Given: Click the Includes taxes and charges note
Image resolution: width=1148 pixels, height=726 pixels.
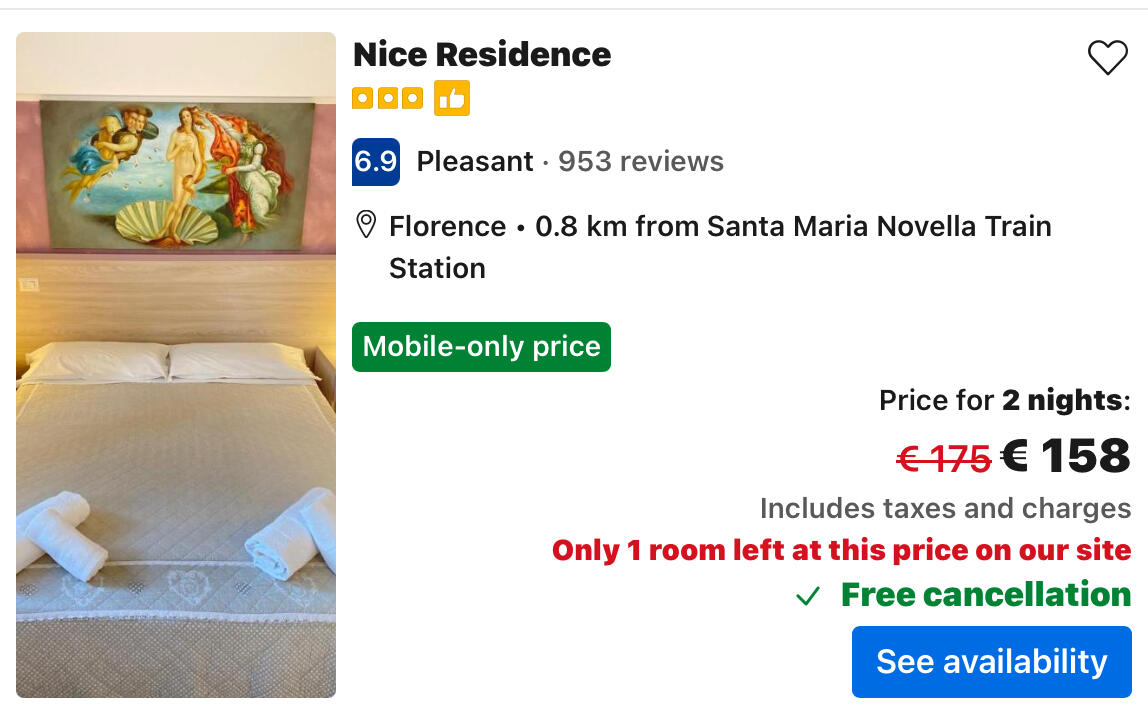Looking at the screenshot, I should coord(945,508).
